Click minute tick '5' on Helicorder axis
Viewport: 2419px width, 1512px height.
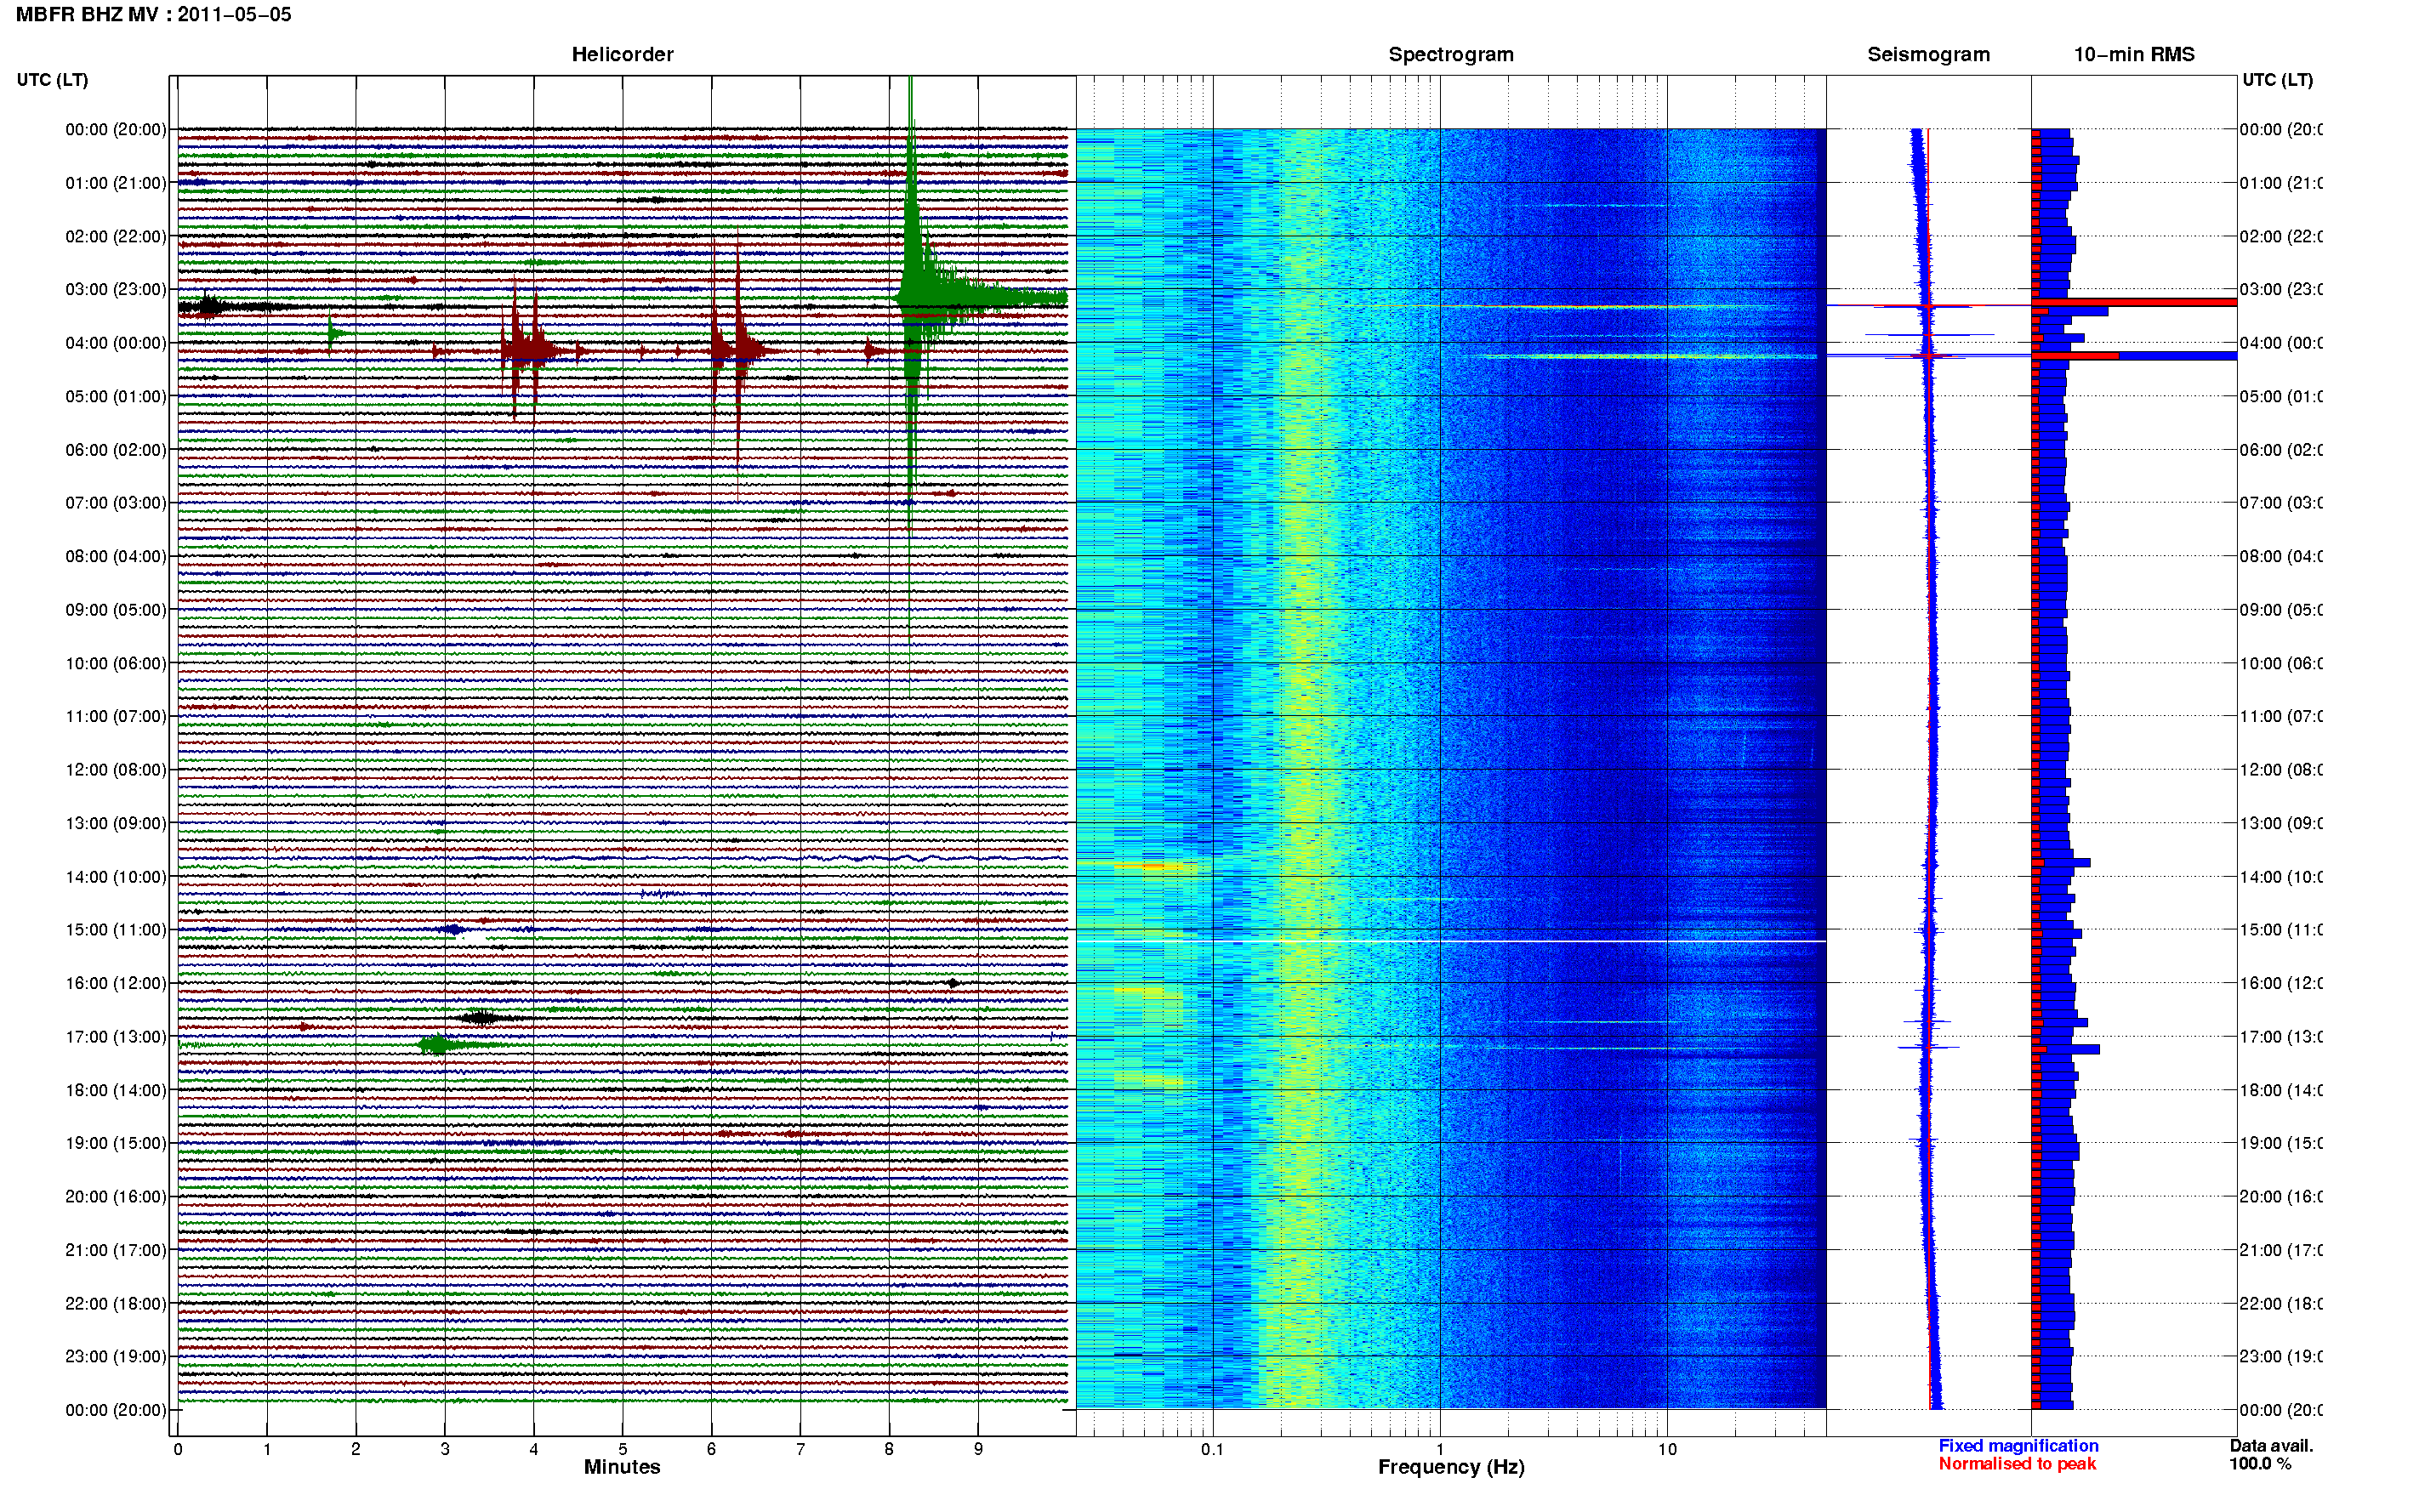point(622,1448)
